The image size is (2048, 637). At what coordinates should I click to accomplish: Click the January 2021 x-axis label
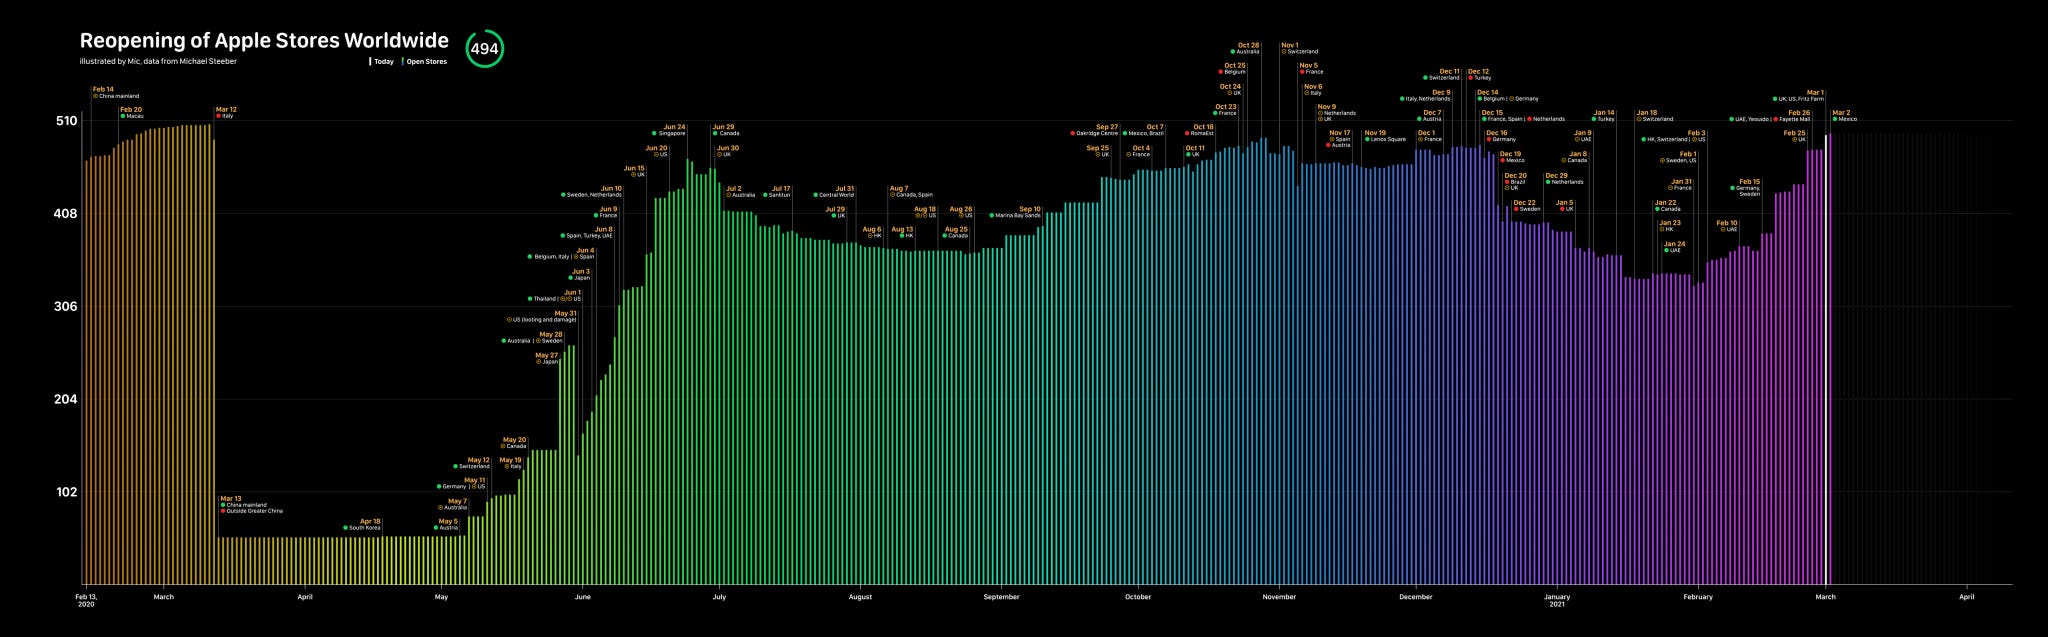coord(1557,600)
